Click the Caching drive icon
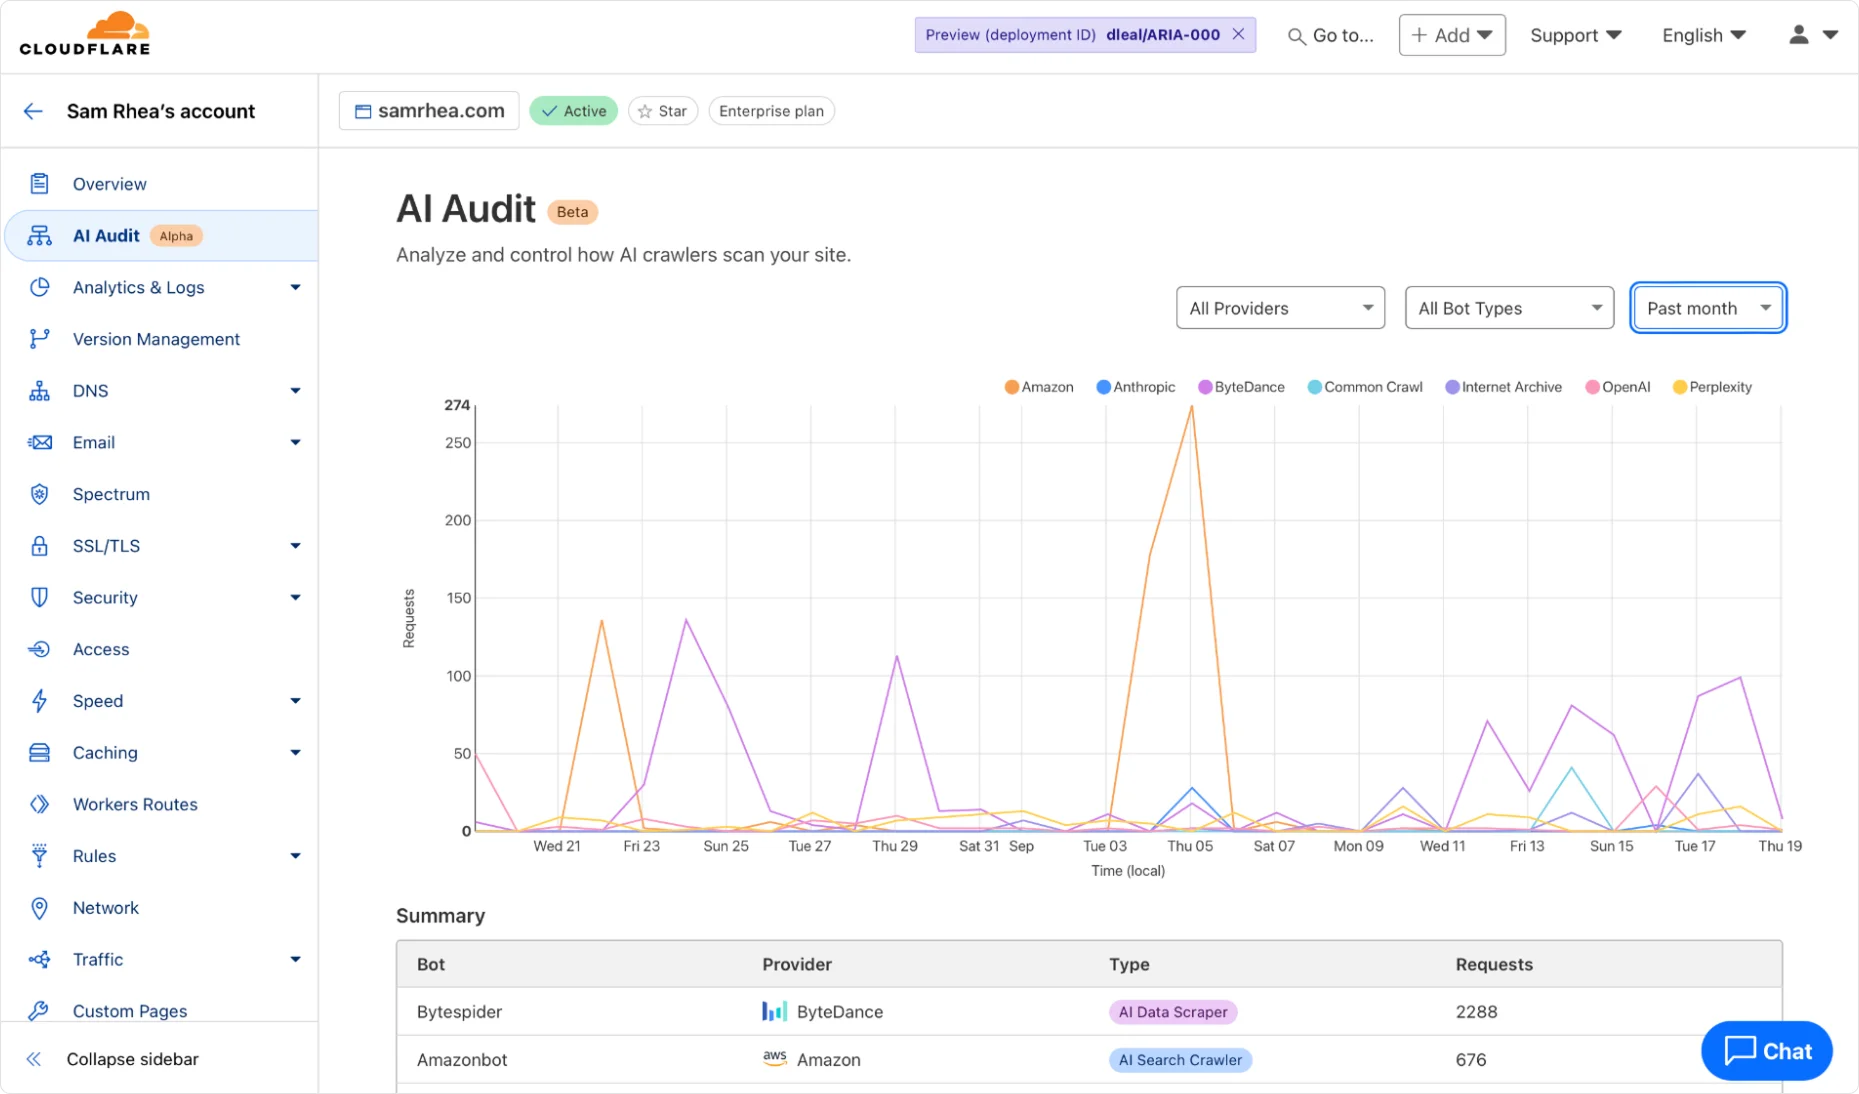 [x=39, y=753]
